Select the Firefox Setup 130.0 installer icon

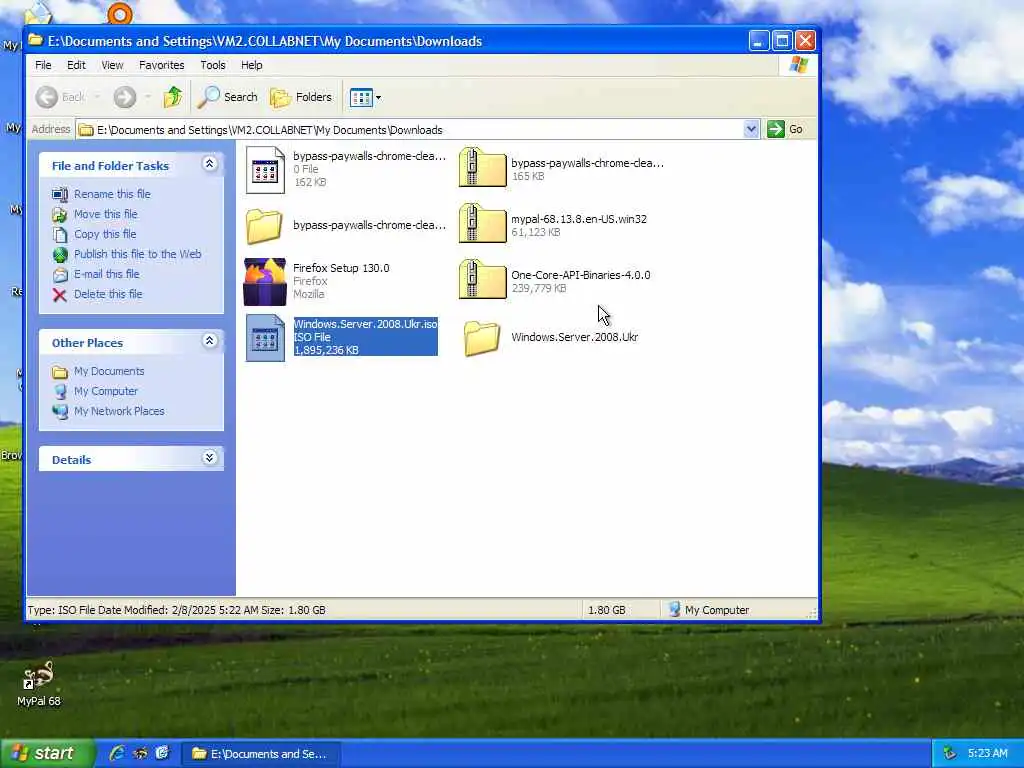pyautogui.click(x=264, y=281)
